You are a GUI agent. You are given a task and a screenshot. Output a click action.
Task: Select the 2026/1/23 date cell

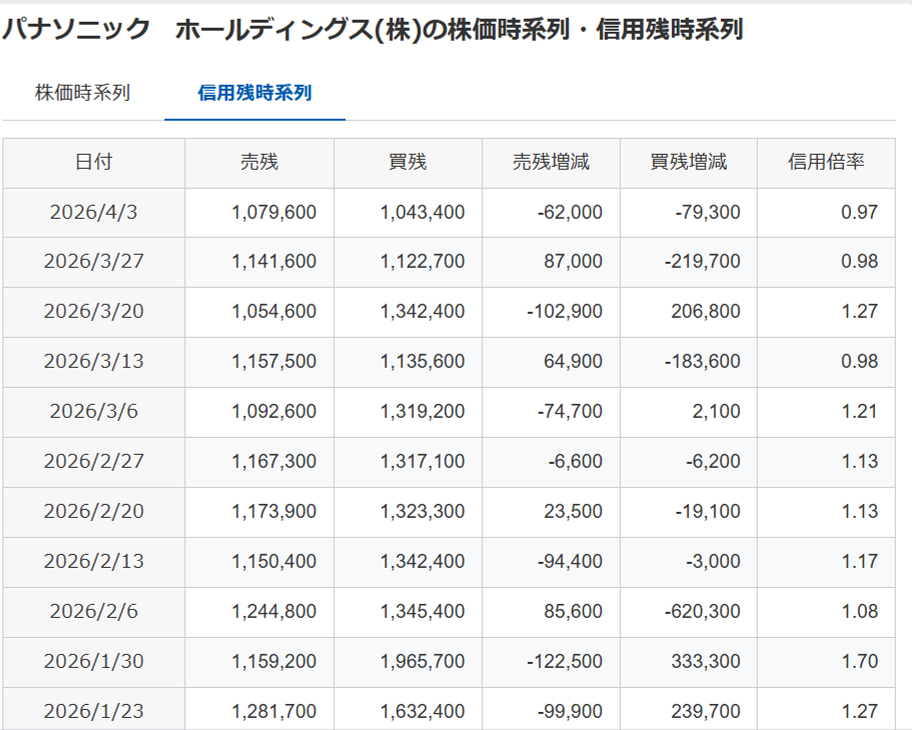tap(93, 712)
